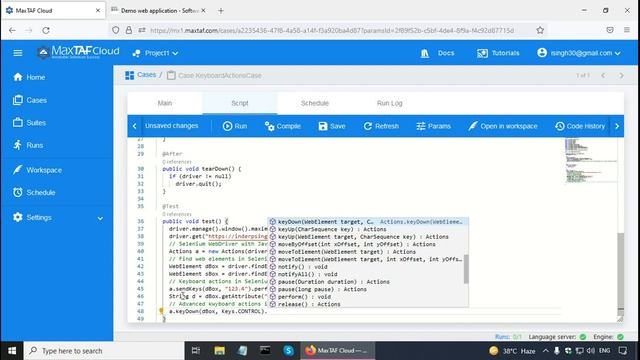Switch to the Main tab
640x360 pixels.
point(164,103)
